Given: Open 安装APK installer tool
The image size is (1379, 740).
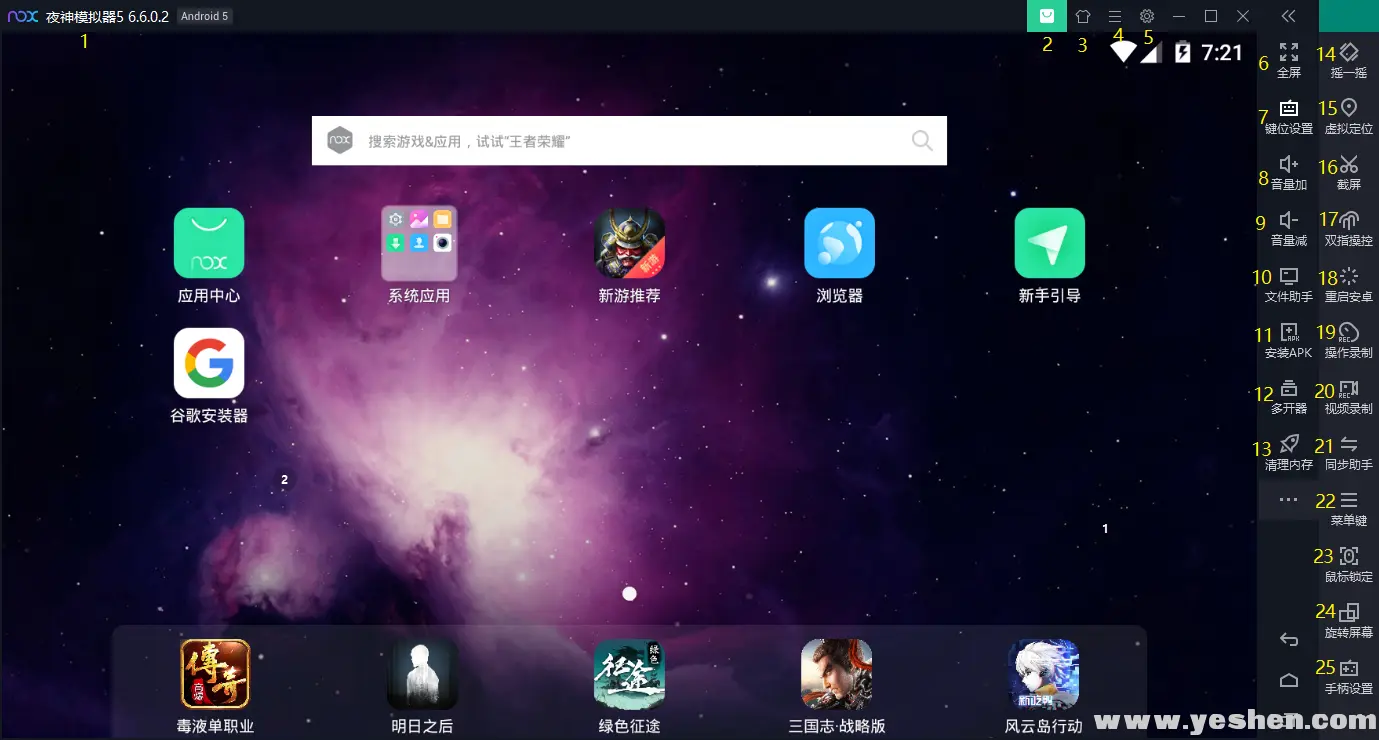Looking at the screenshot, I should [1288, 334].
